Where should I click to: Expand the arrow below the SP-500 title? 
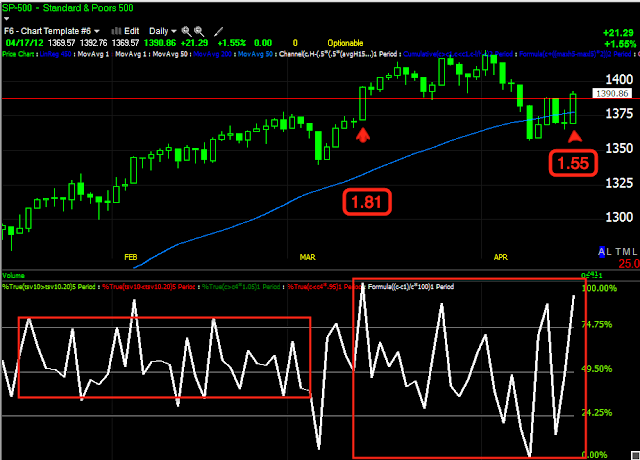6,19
